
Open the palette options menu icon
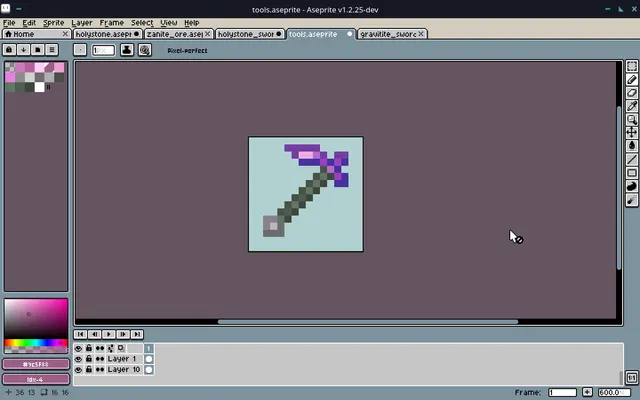pyautogui.click(x=51, y=50)
